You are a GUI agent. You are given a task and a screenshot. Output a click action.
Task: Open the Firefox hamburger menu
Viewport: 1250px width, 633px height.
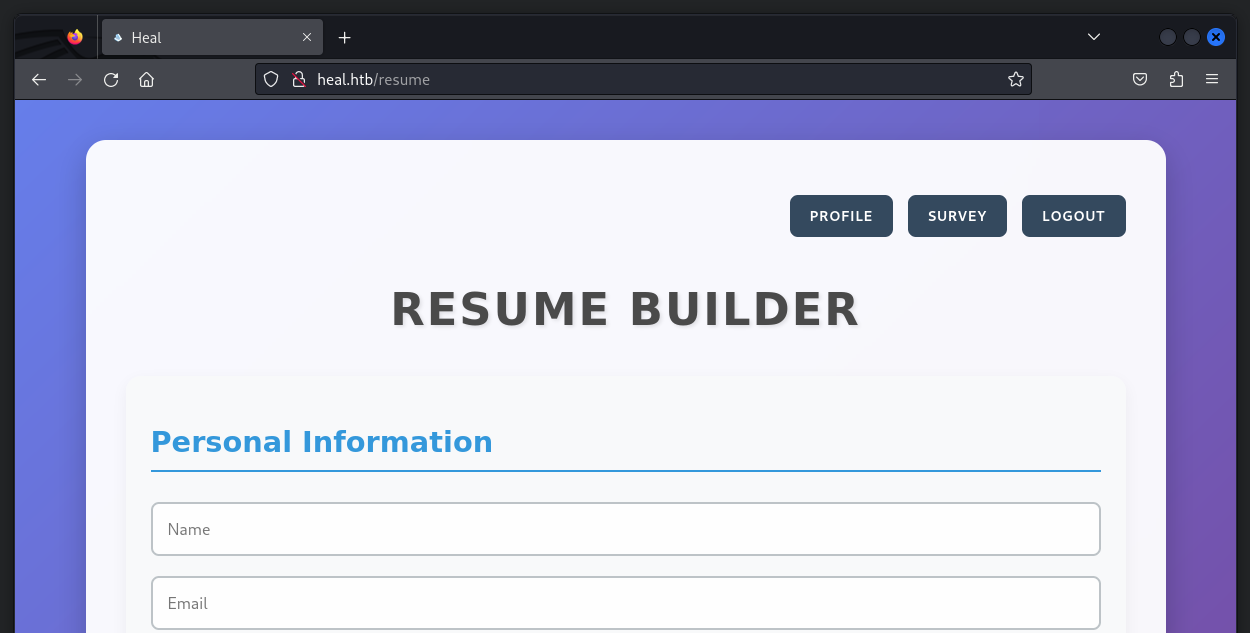coord(1212,80)
